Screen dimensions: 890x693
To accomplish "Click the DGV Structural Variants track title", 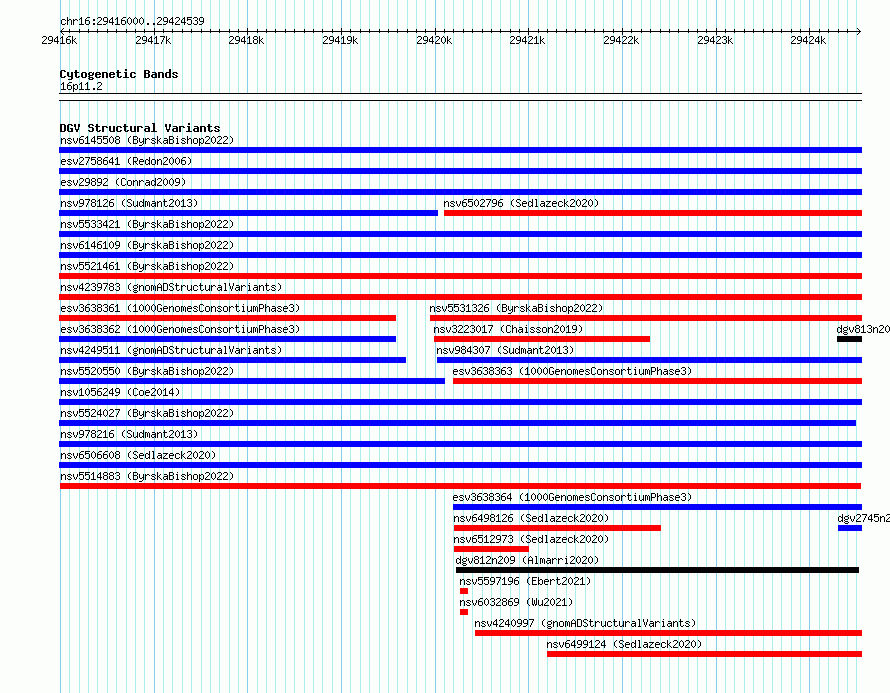I will (x=140, y=128).
